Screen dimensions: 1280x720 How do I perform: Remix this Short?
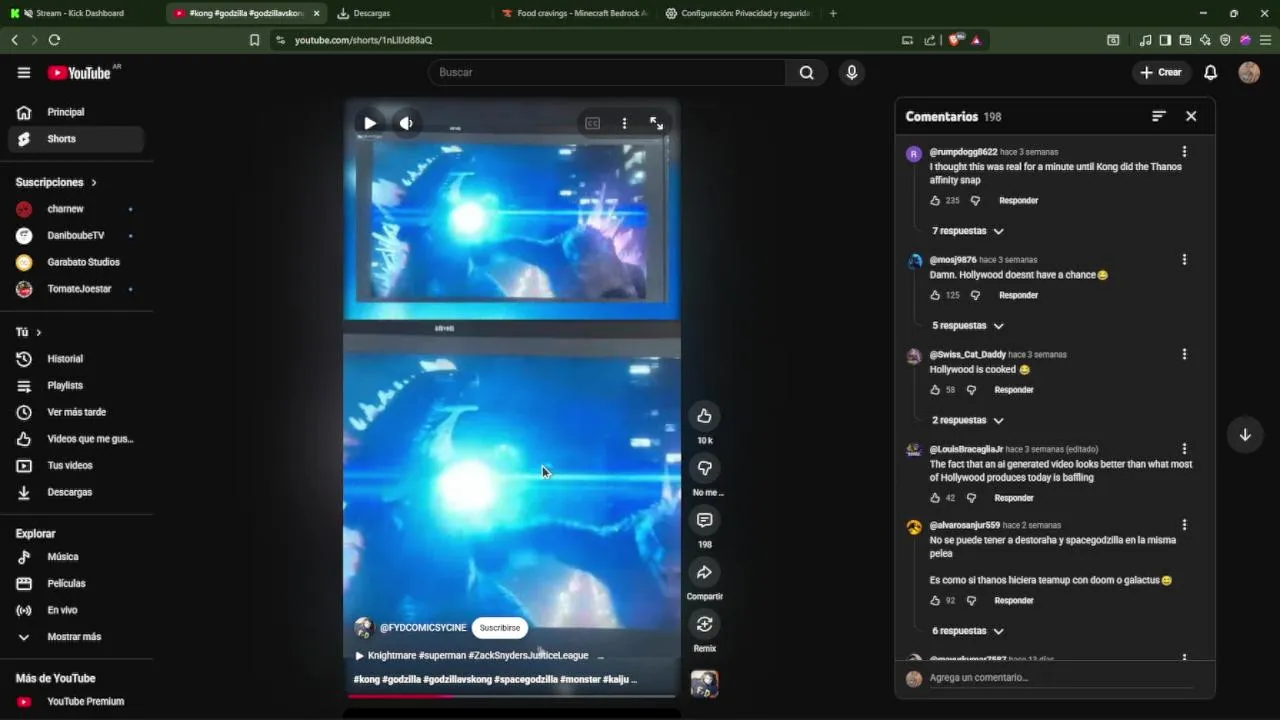point(704,624)
